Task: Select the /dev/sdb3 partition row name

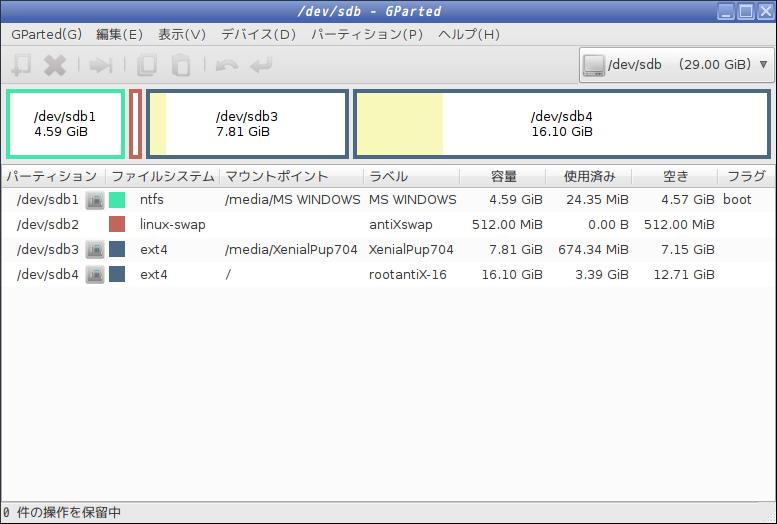Action: 48,249
